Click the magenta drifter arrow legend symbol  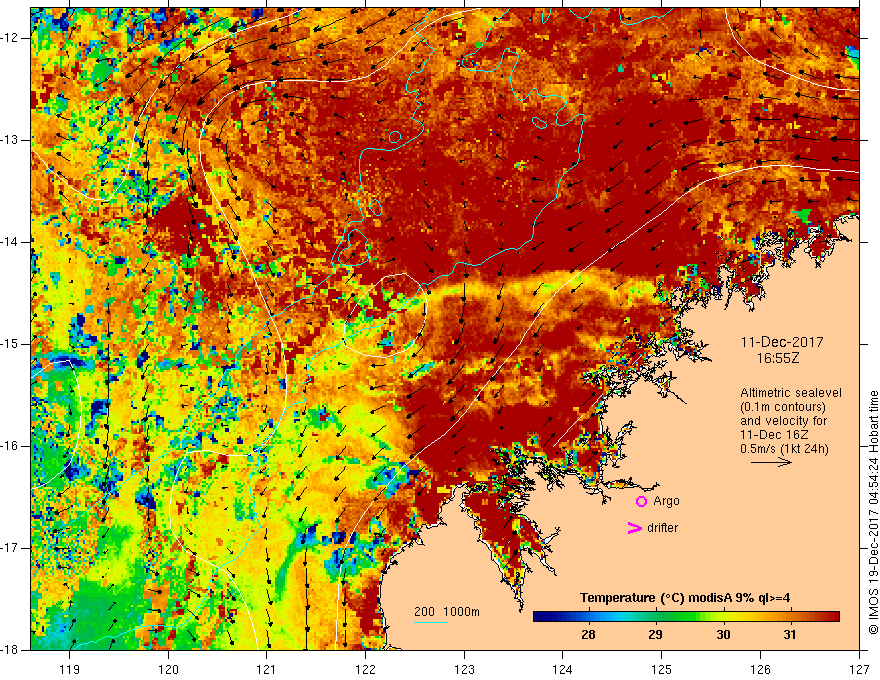(x=635, y=528)
